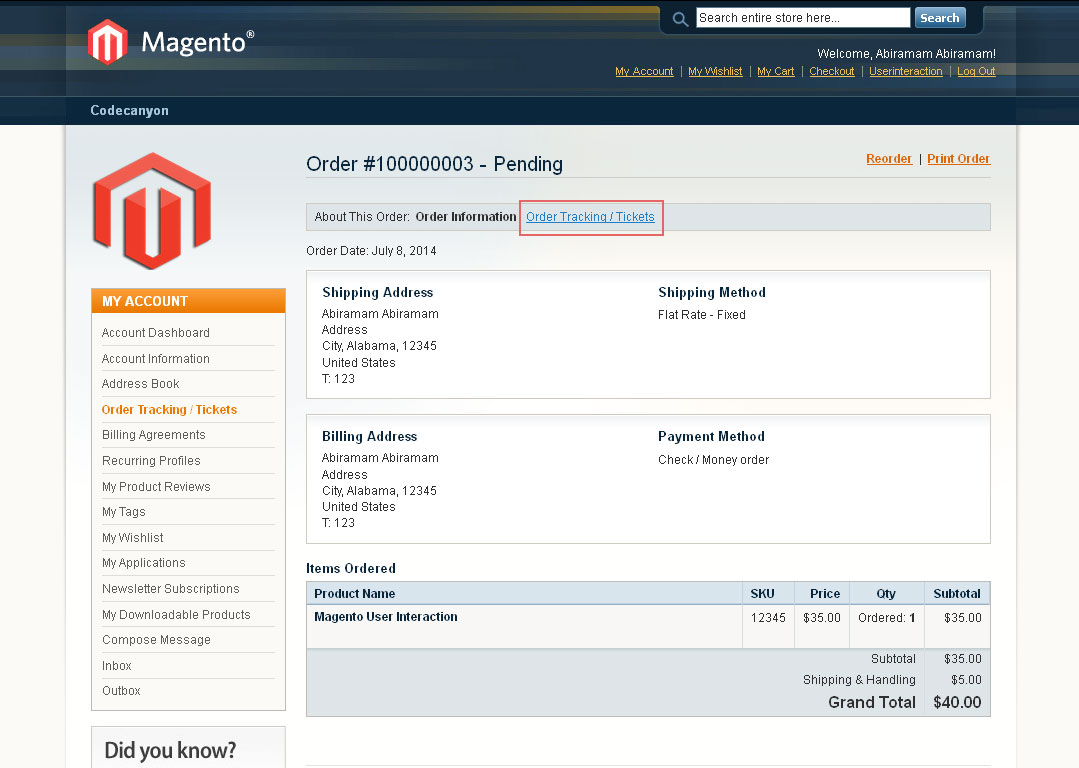Screen dimensions: 1079x768
Task: Click the 'Billing Address' heading
Action: [370, 436]
